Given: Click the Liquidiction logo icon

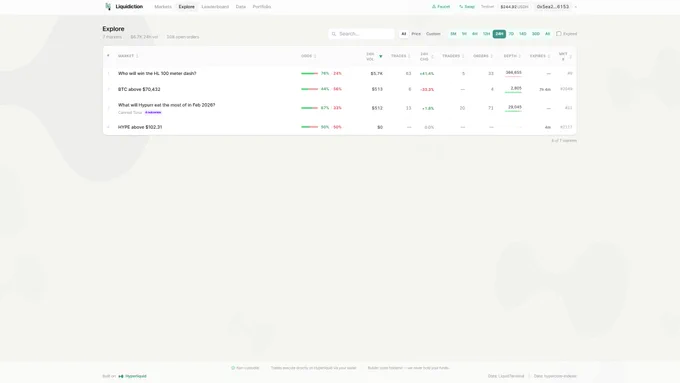Looking at the screenshot, I should (x=108, y=7).
